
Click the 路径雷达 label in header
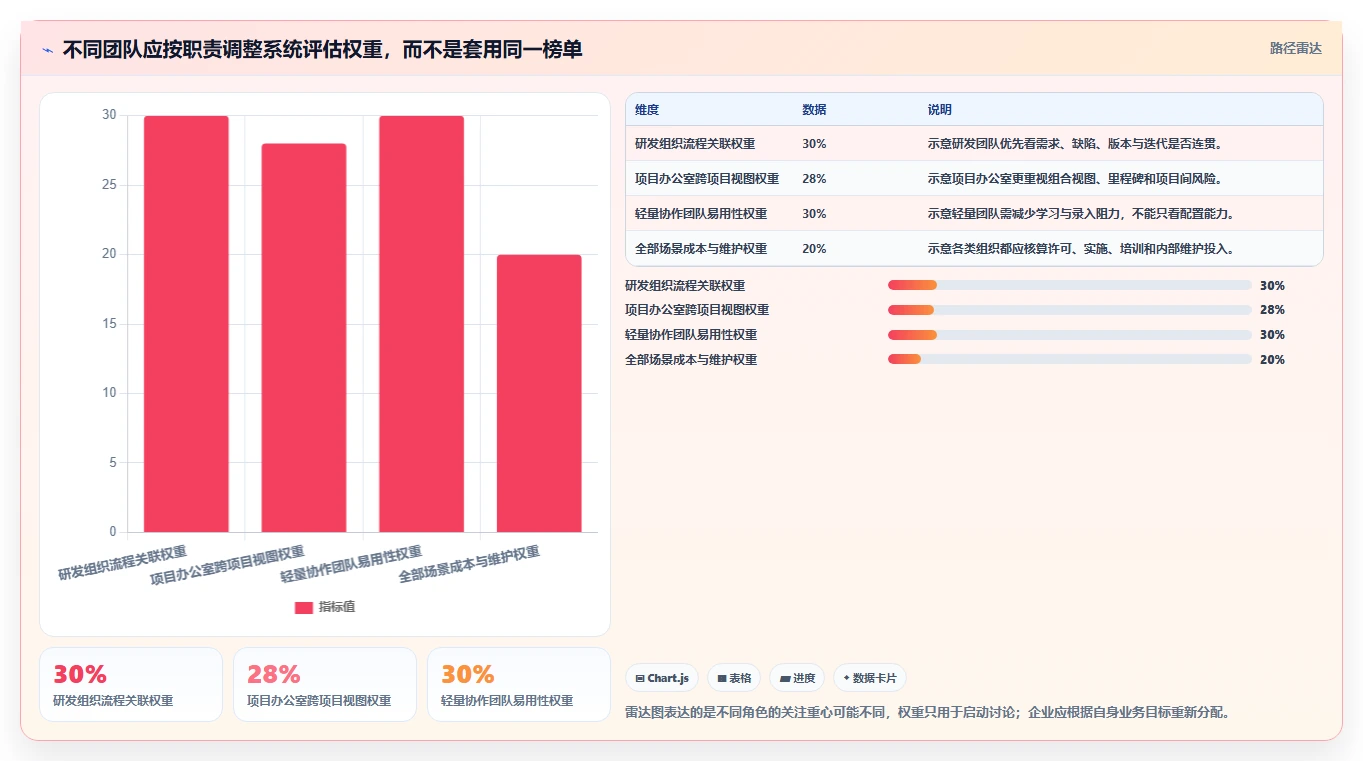[x=1296, y=48]
